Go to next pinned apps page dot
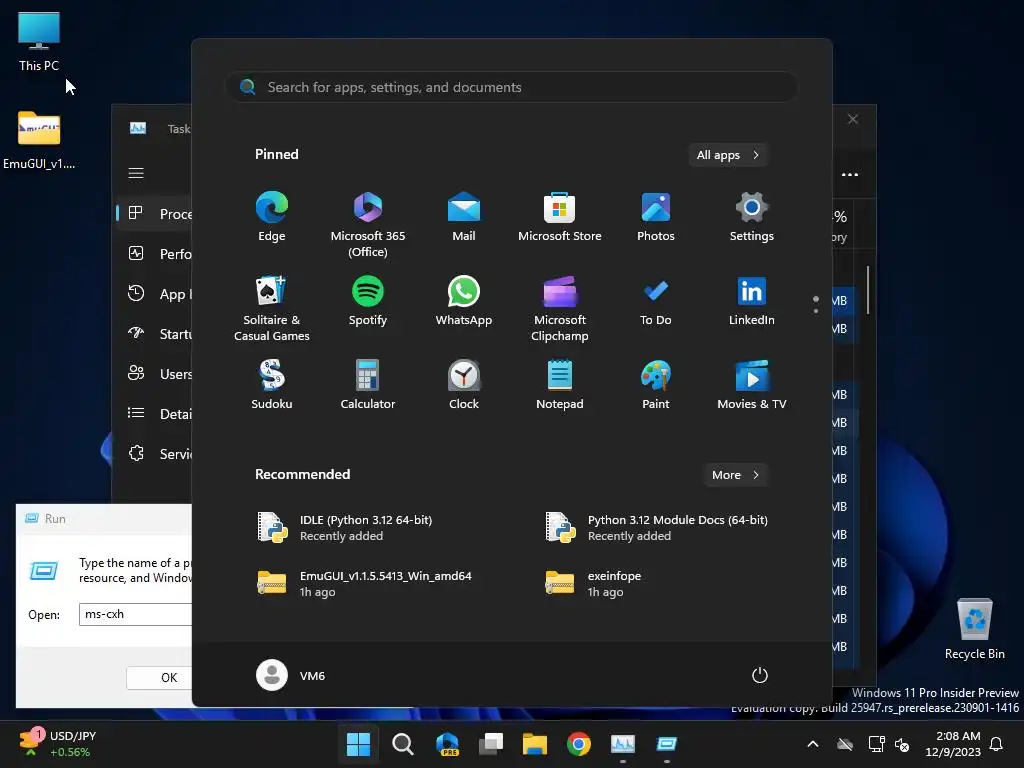Image resolution: width=1024 pixels, height=768 pixels. (816, 311)
